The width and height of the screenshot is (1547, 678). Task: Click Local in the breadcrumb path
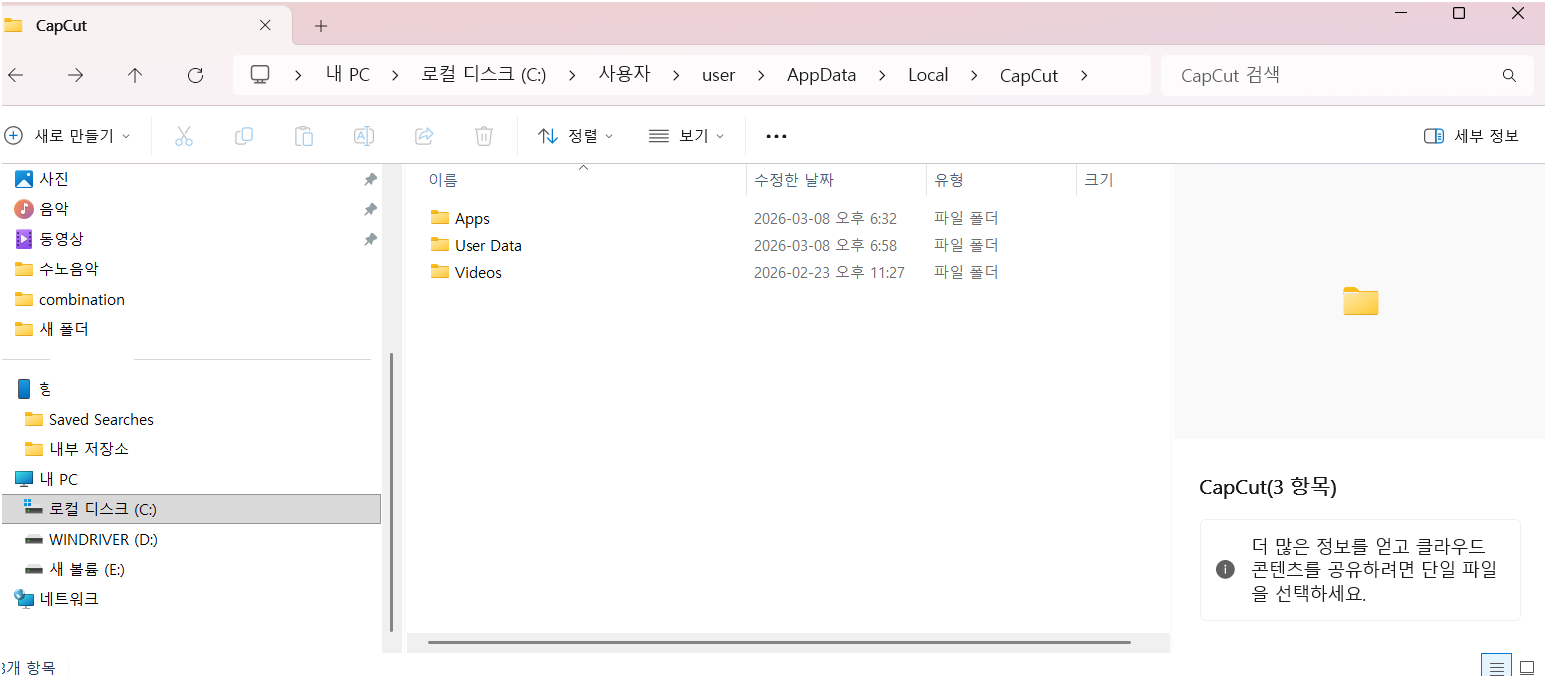tap(928, 75)
